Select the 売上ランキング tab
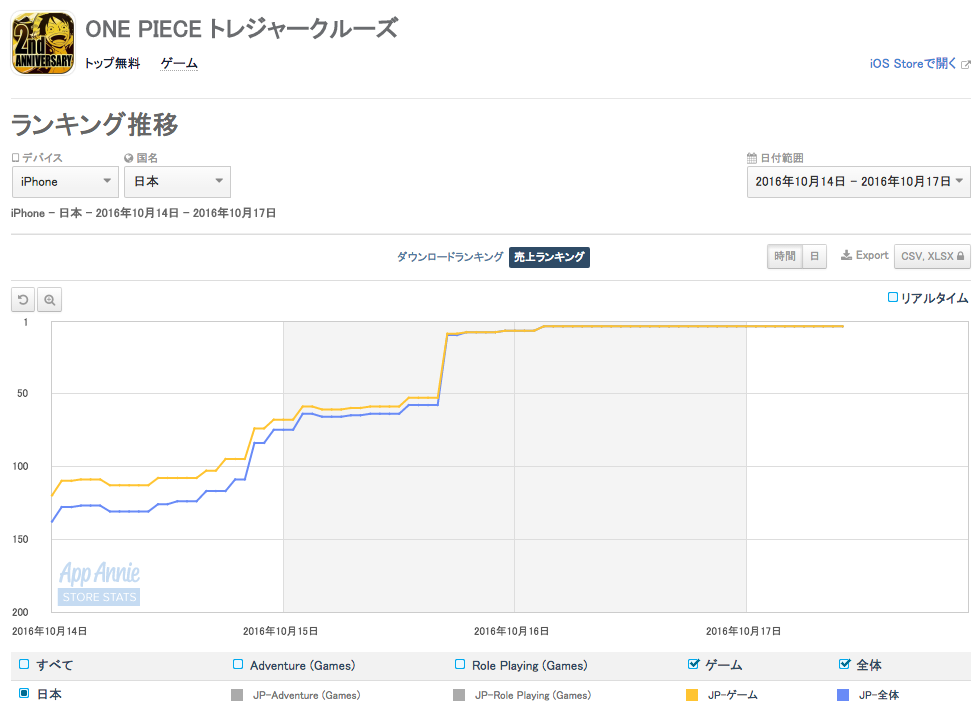 (x=549, y=257)
